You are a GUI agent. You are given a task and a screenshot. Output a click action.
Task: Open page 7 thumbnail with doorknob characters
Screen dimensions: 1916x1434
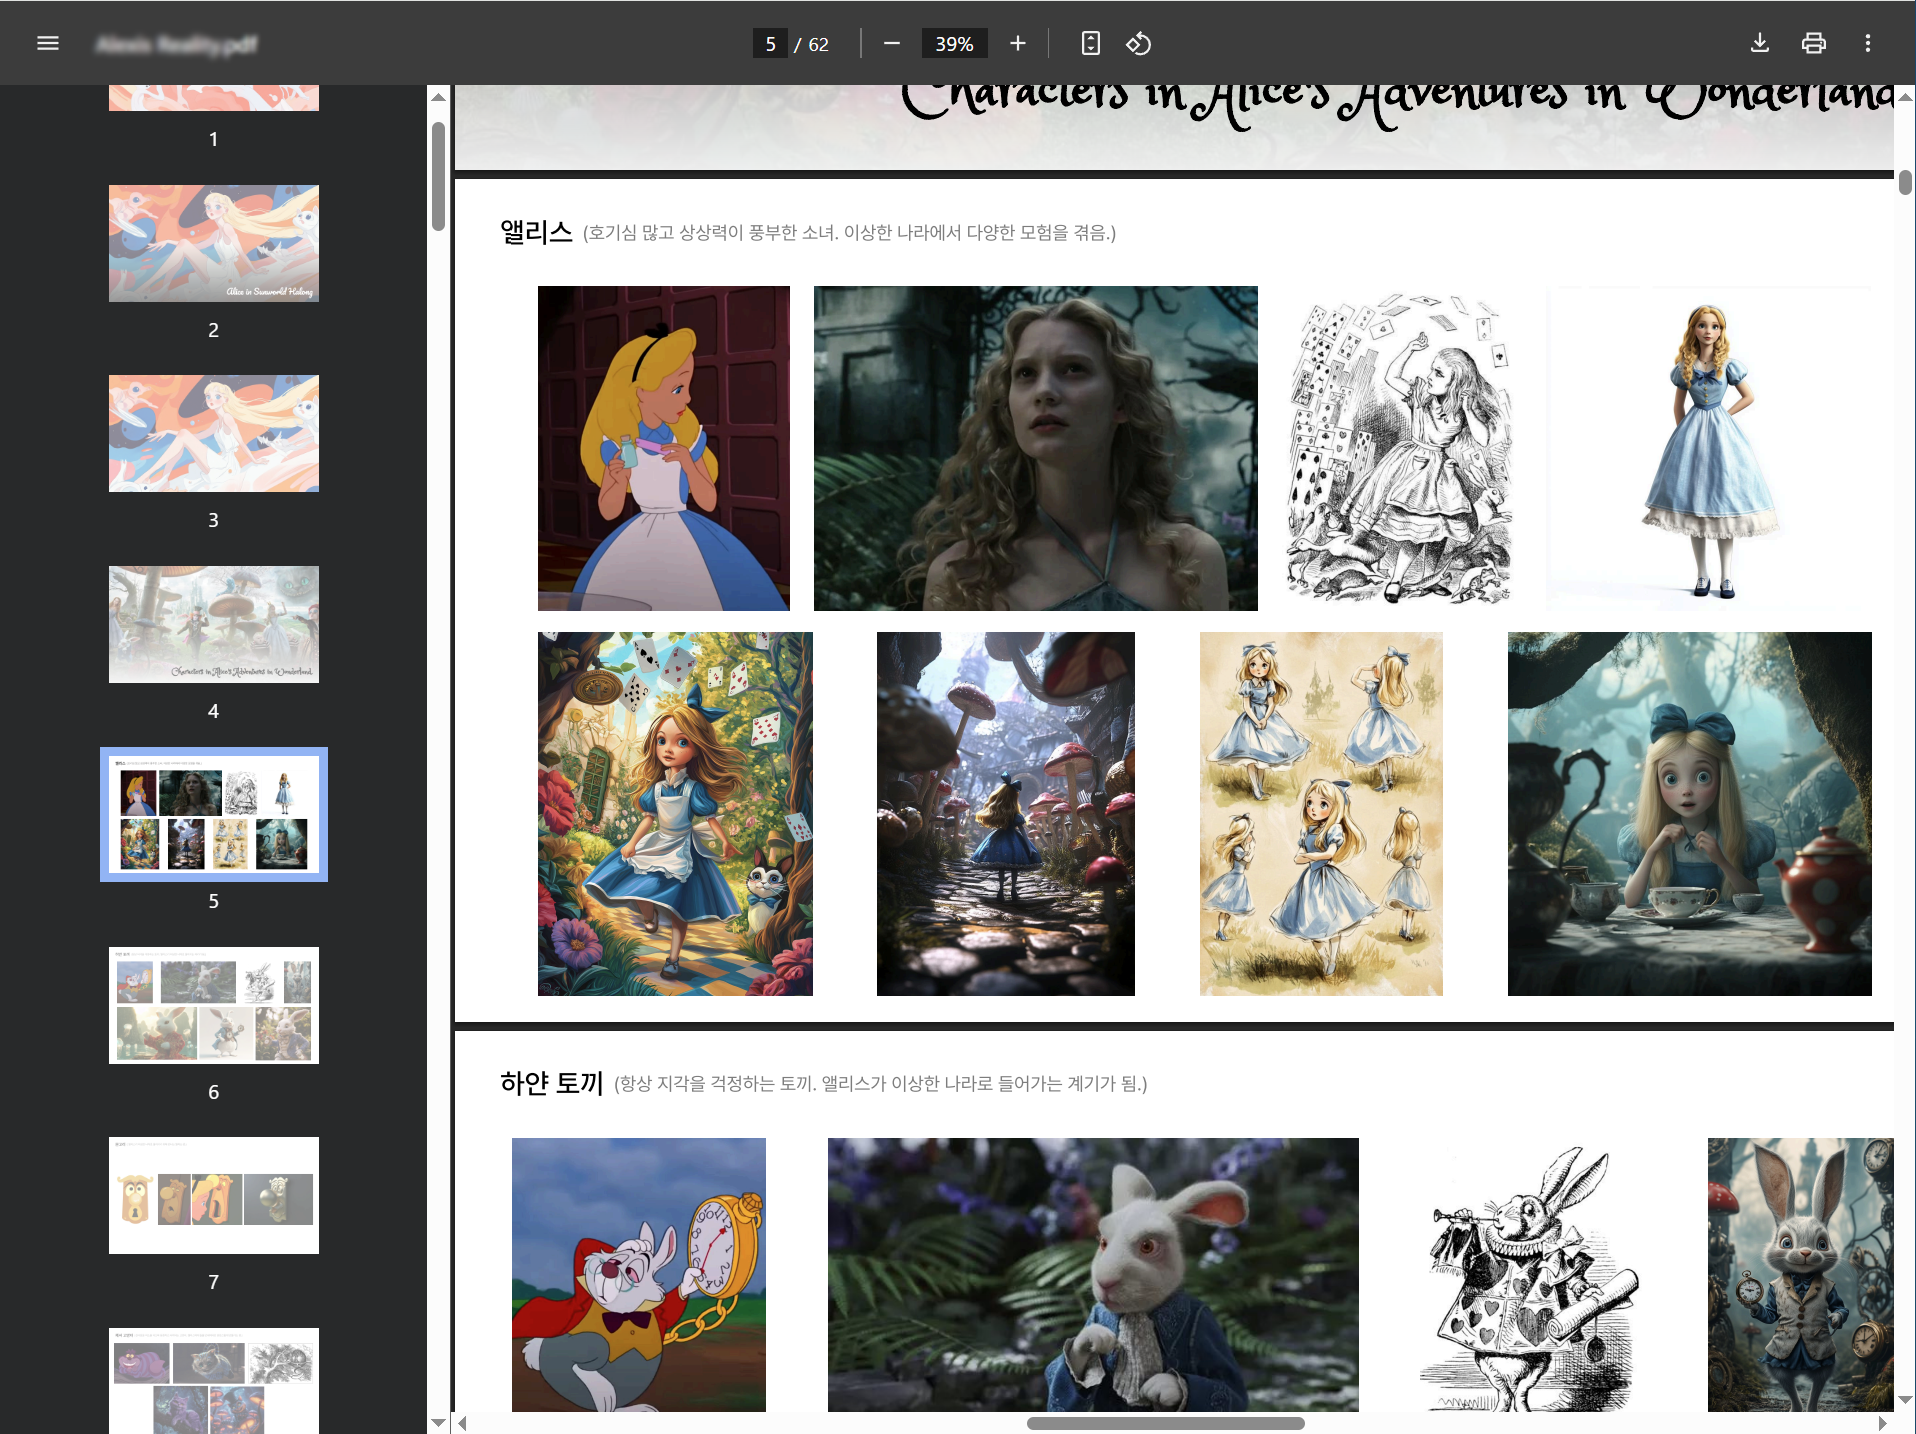[214, 1195]
